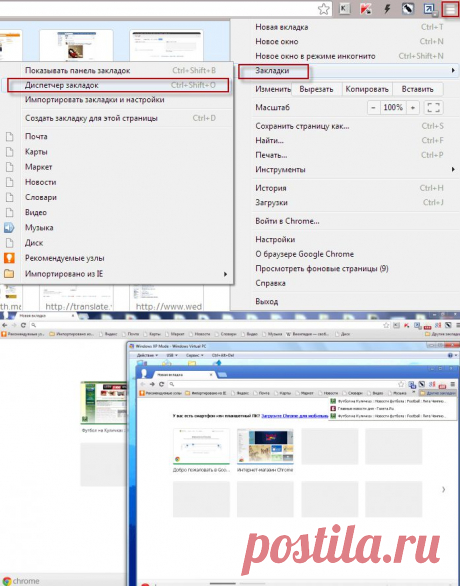The height and width of the screenshot is (586, 460).
Task: Click Ctrl+Alt+Del in the Virtual PC toolbar
Action: [x=223, y=355]
